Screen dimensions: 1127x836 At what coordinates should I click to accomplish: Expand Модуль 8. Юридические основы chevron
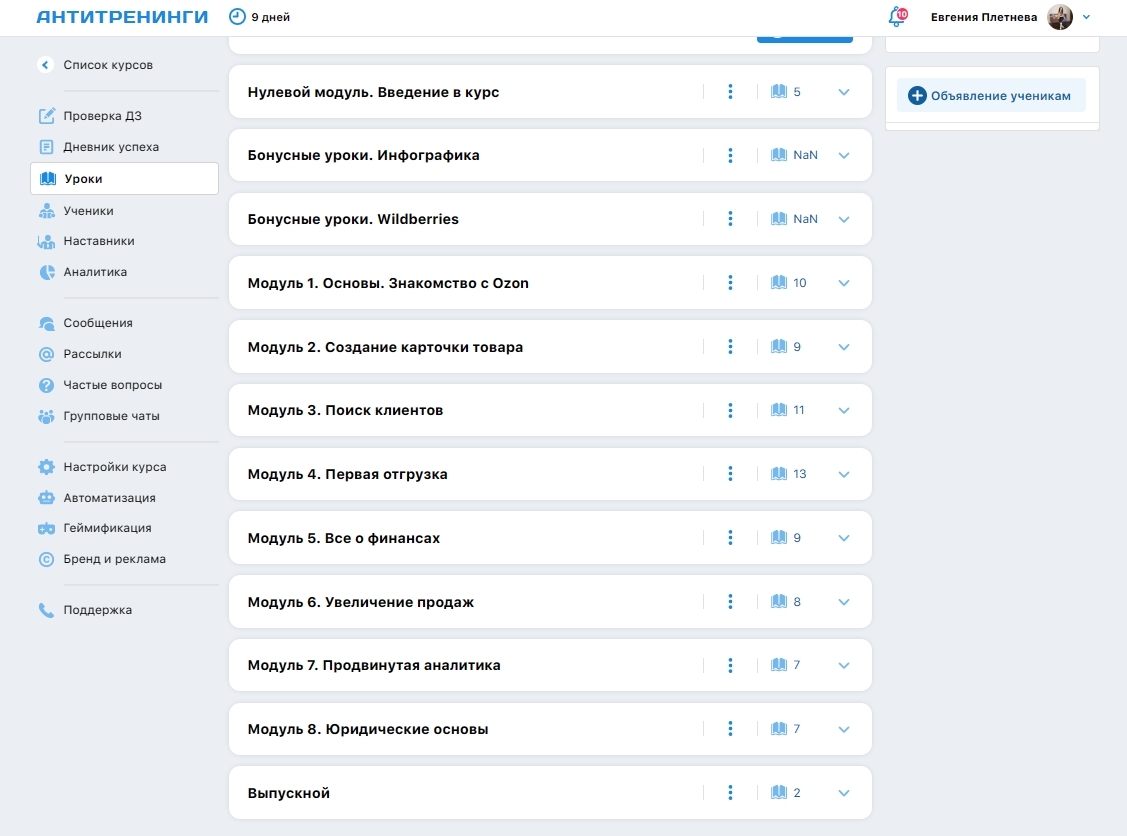click(x=843, y=729)
